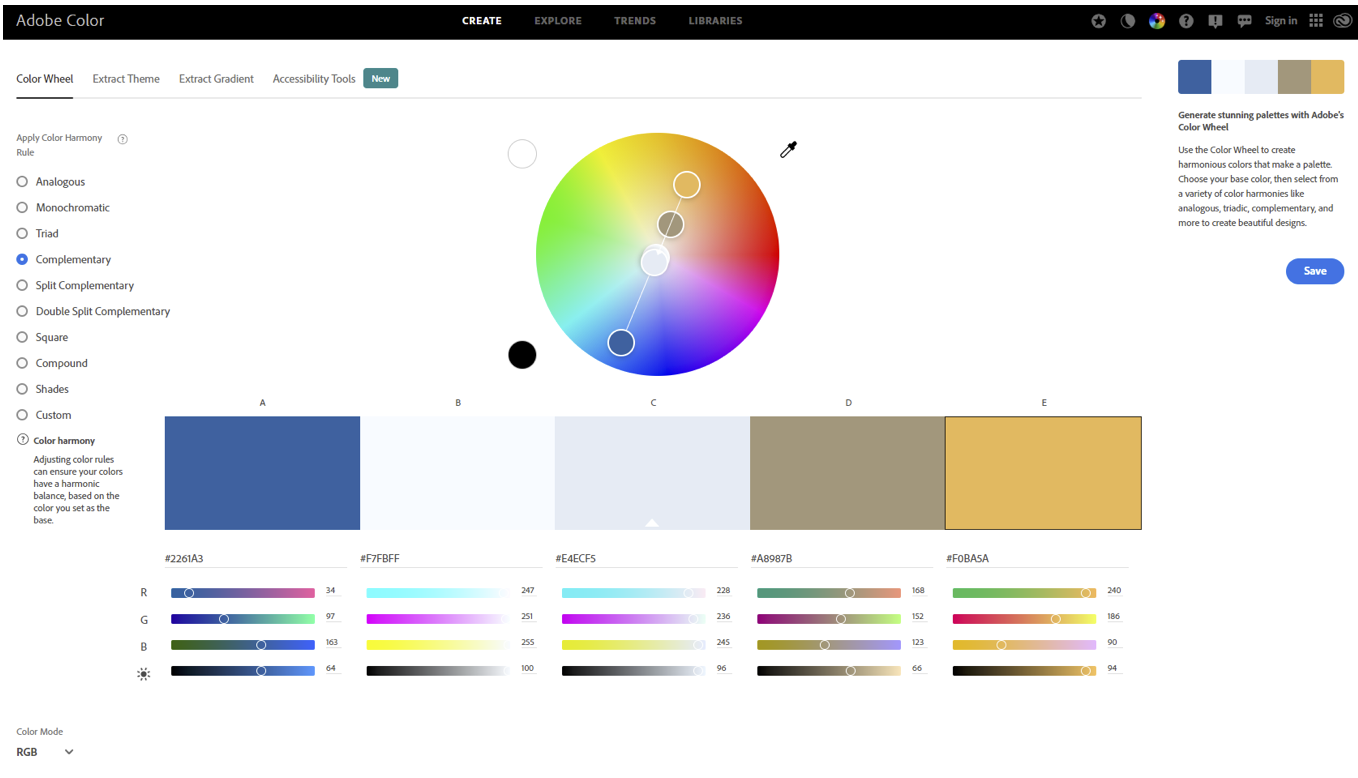Click the B slider for color A
The image size is (1358, 778).
click(x=243, y=645)
